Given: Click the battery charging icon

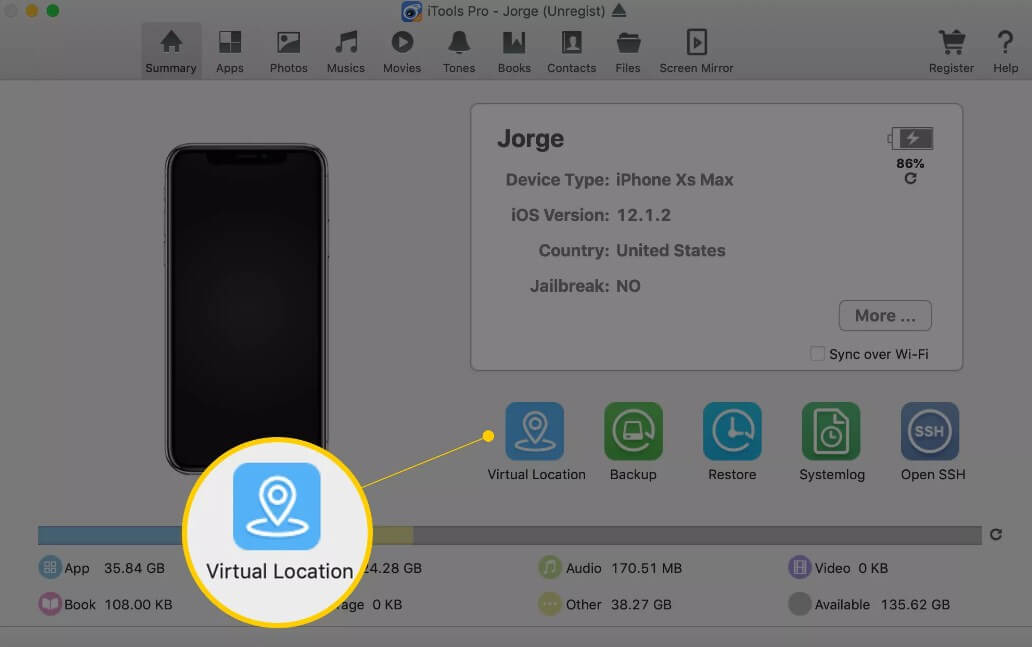Looking at the screenshot, I should pyautogui.click(x=911, y=138).
